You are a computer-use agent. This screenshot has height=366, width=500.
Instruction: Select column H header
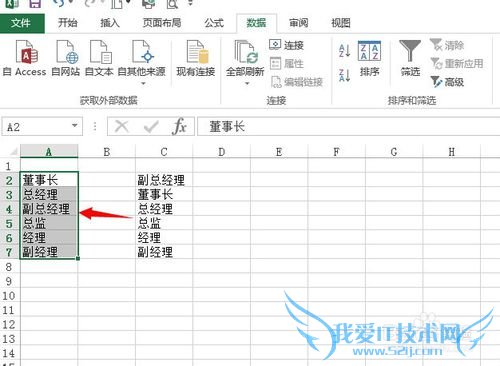(x=451, y=152)
